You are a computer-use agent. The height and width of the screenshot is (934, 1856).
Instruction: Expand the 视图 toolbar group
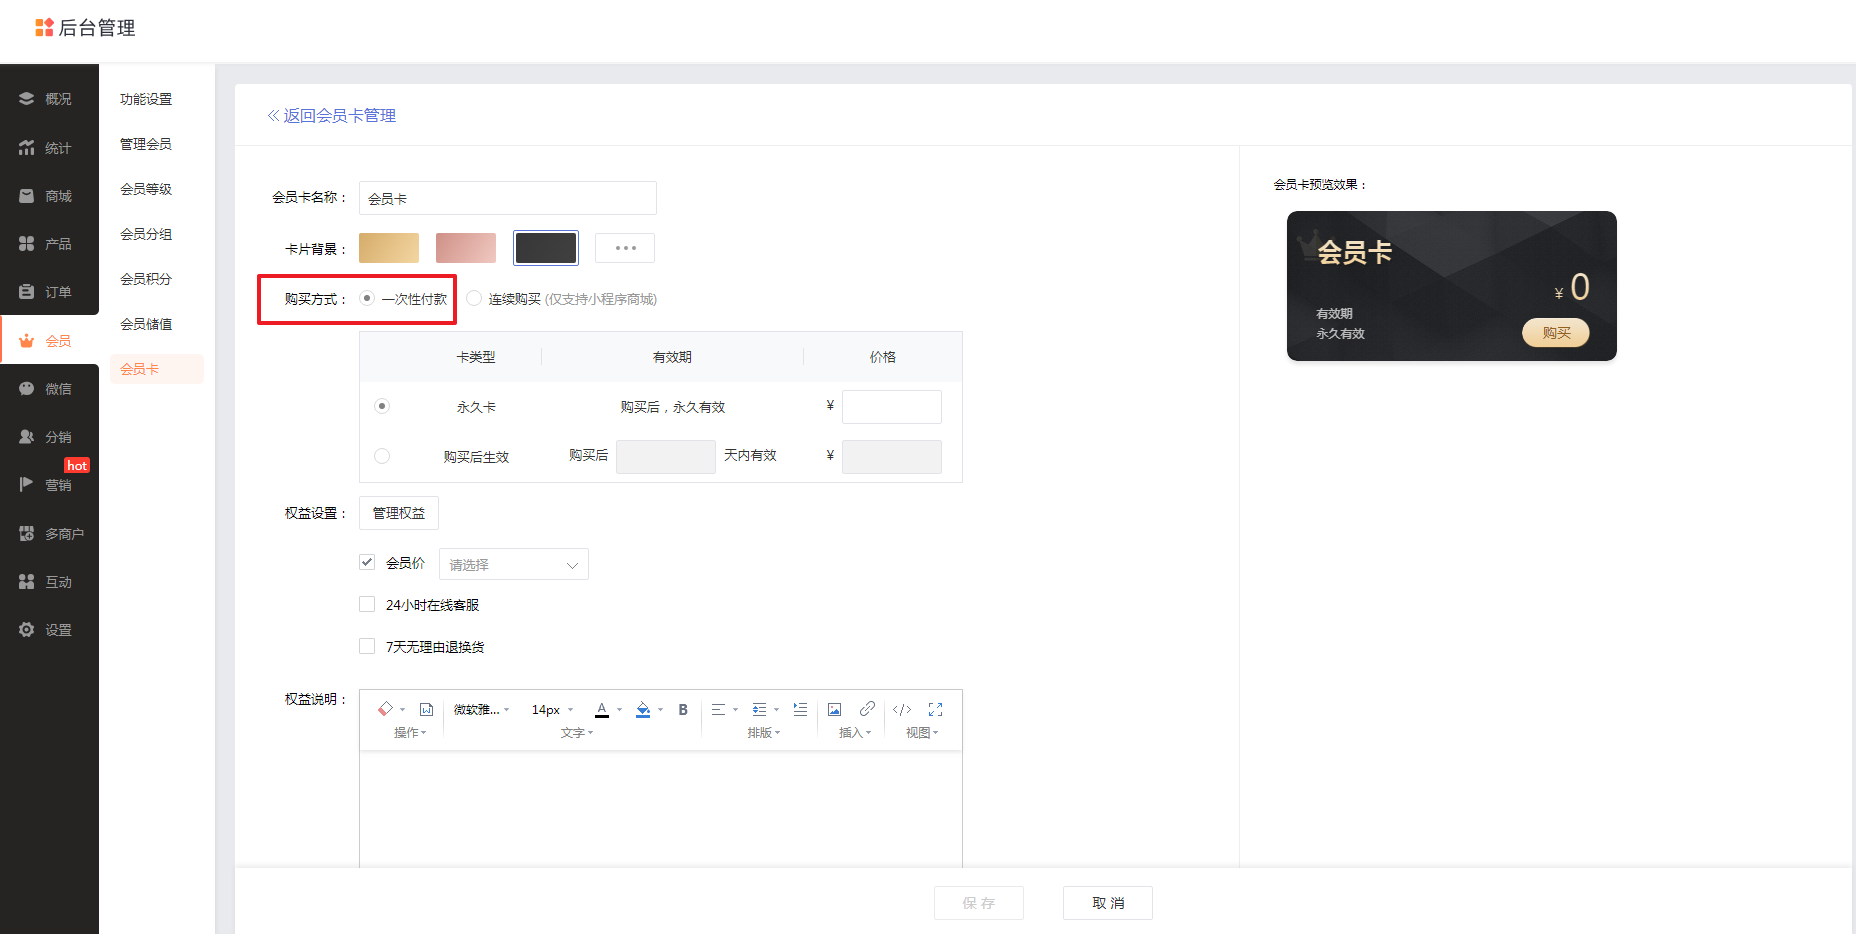click(922, 733)
